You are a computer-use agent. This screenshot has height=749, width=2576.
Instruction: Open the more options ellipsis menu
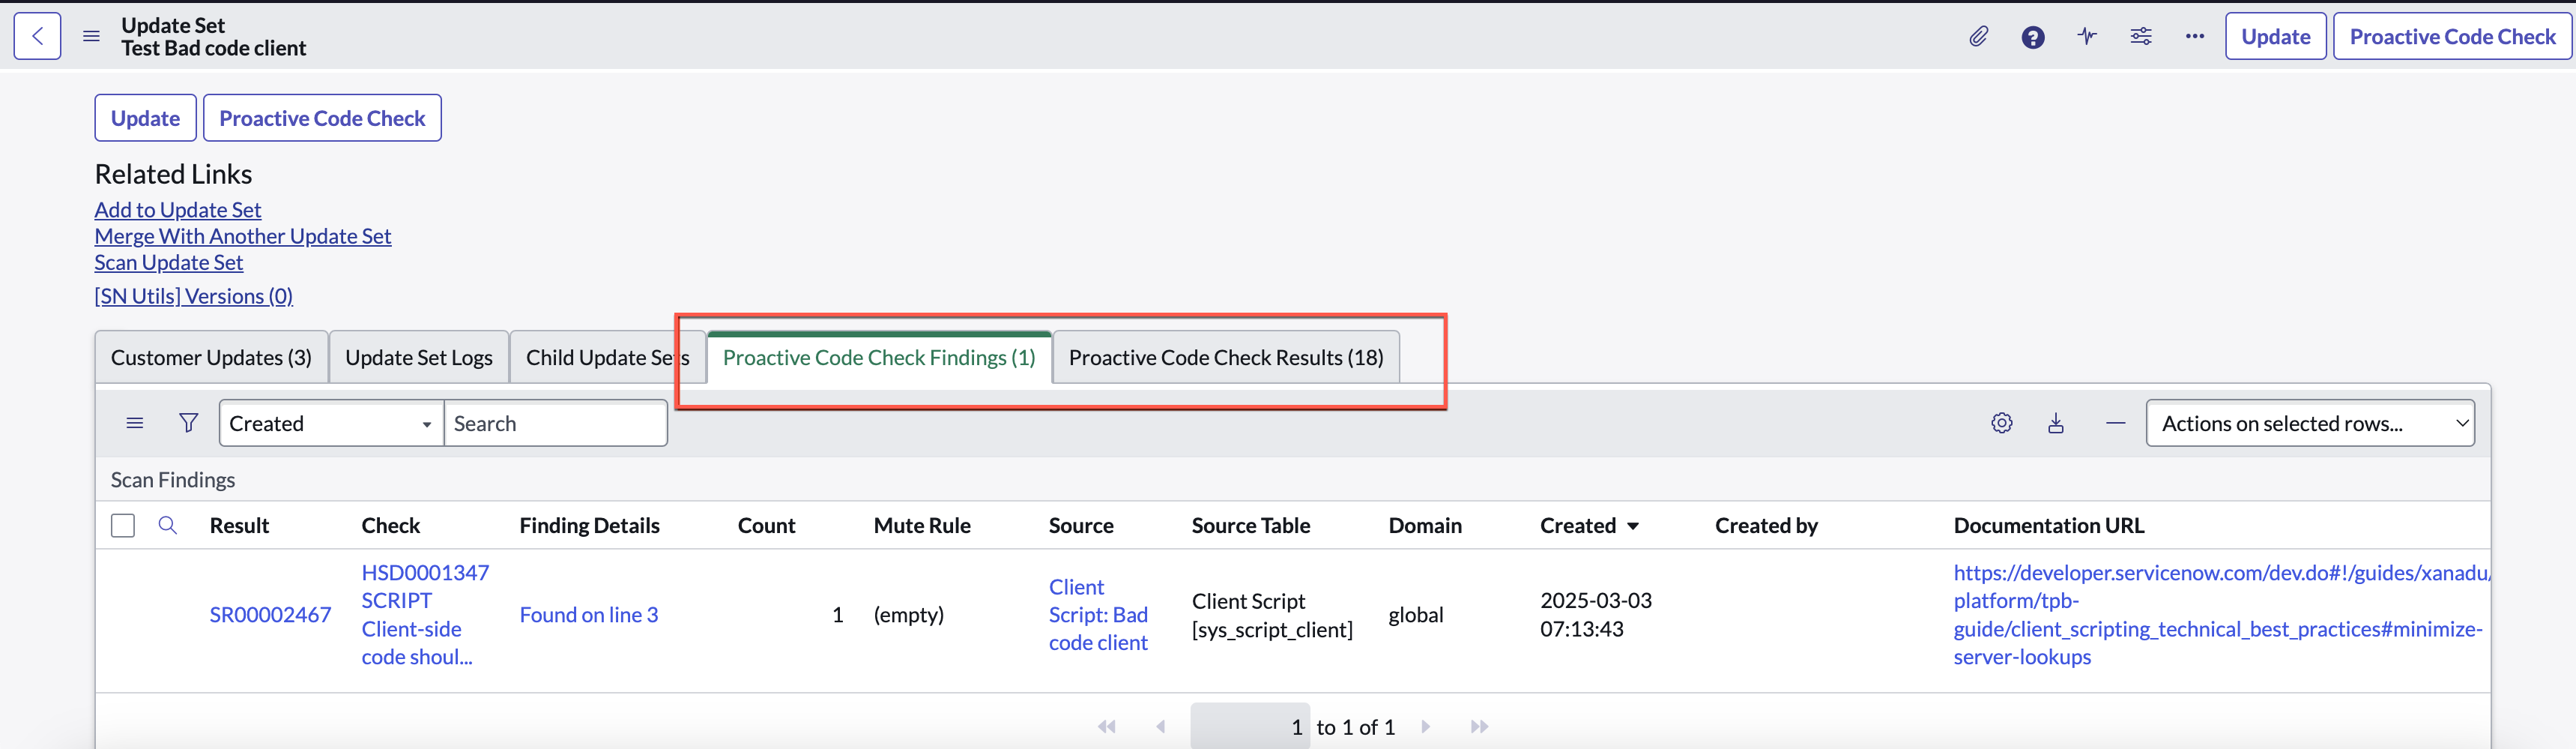(x=2195, y=37)
